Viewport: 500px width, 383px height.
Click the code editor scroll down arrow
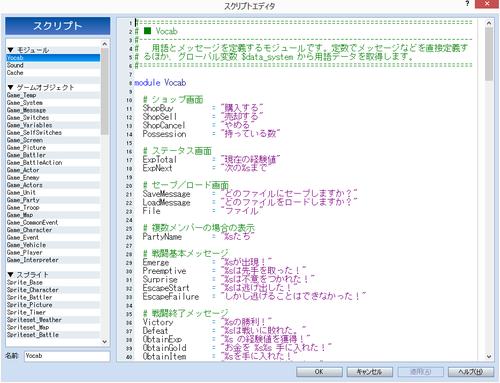[489, 356]
